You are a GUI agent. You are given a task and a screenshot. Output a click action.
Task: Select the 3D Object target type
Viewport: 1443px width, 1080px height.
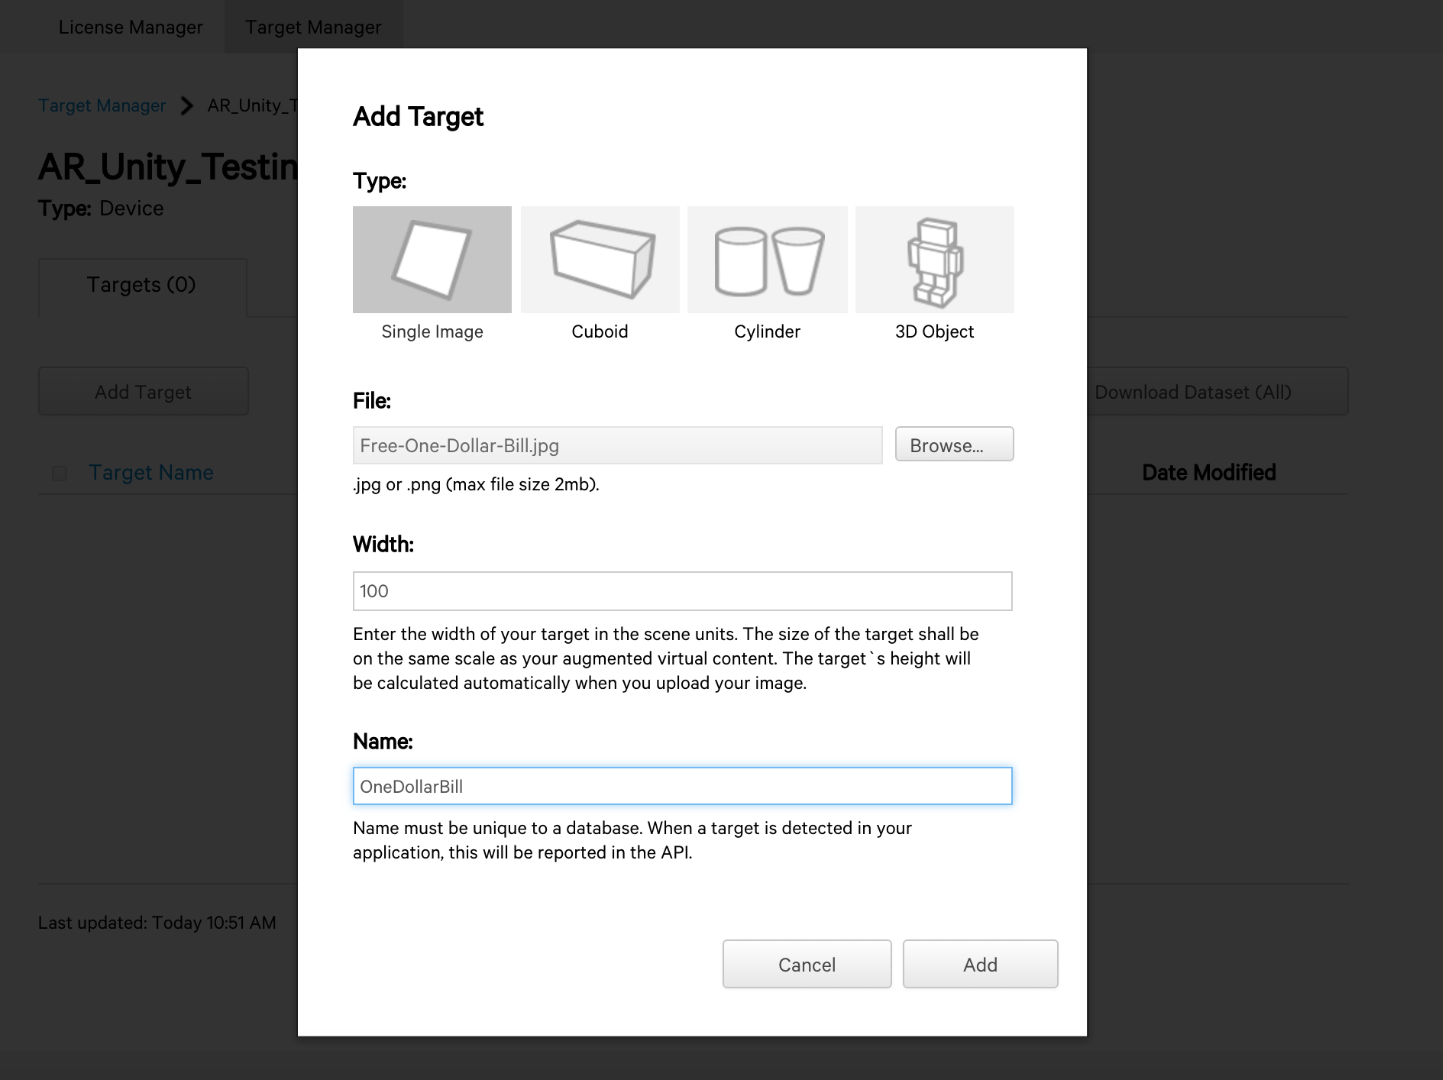934,259
